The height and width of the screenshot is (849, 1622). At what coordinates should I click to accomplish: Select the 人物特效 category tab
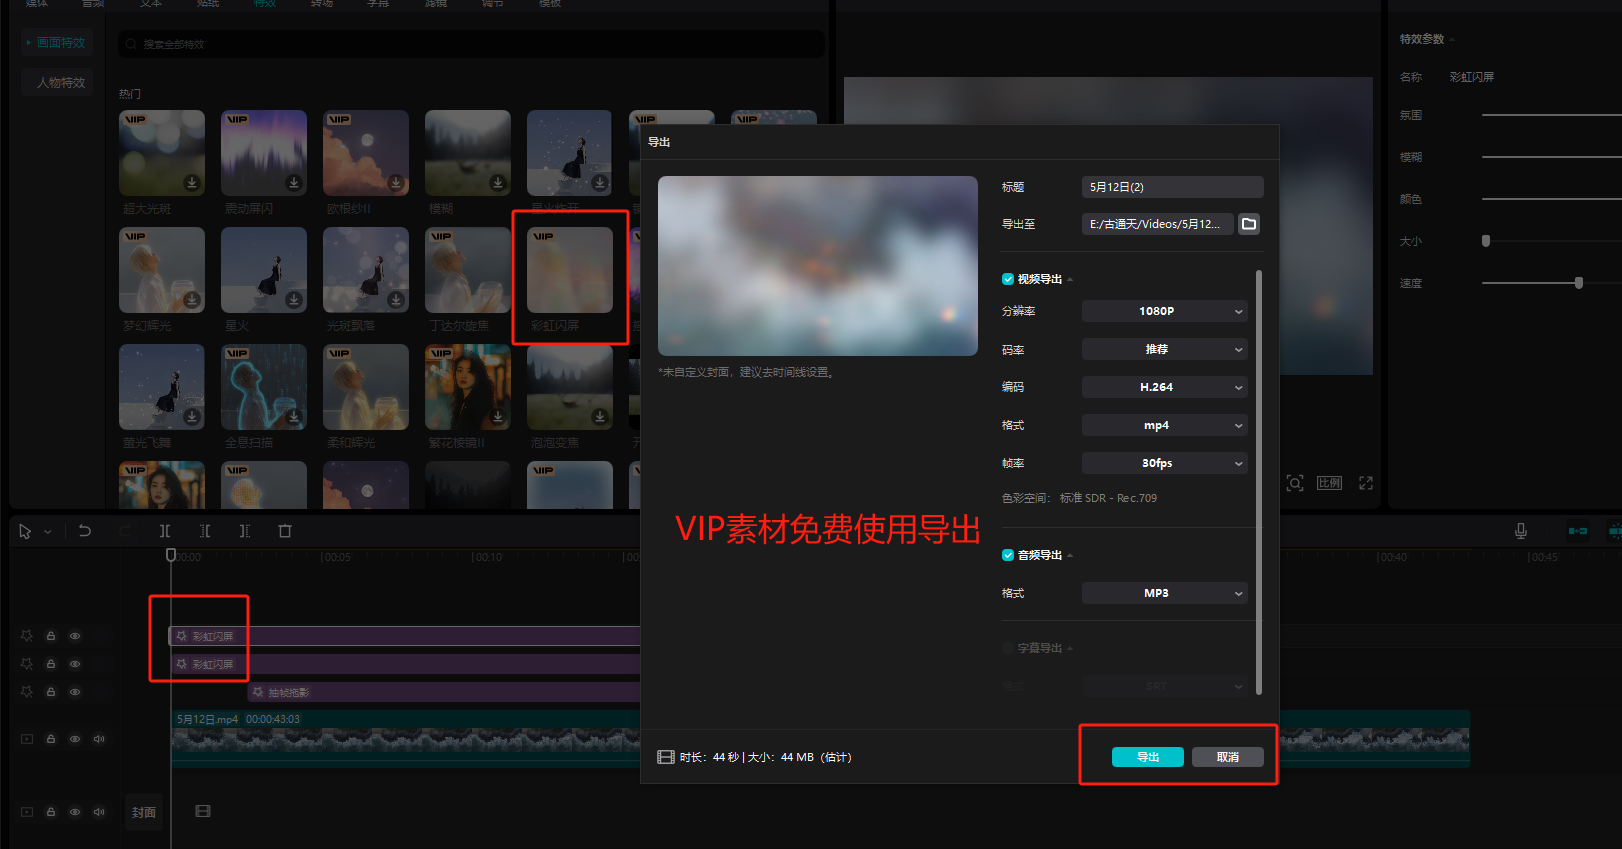click(56, 82)
